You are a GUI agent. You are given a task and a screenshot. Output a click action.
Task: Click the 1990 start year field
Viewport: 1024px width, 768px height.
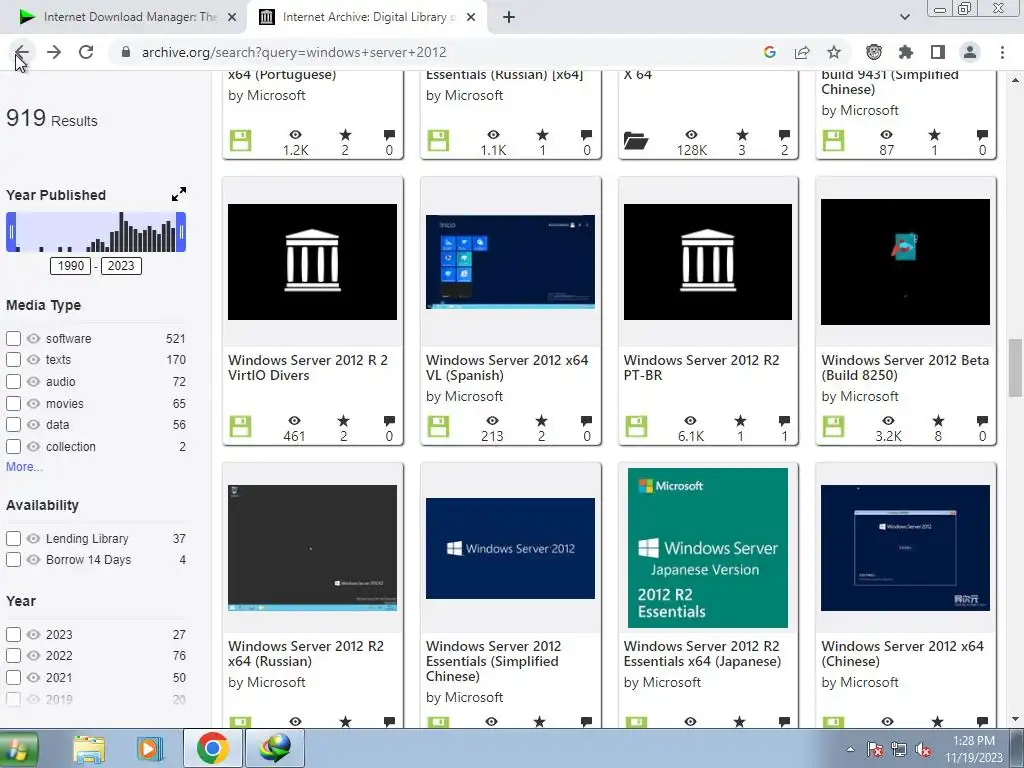point(71,266)
